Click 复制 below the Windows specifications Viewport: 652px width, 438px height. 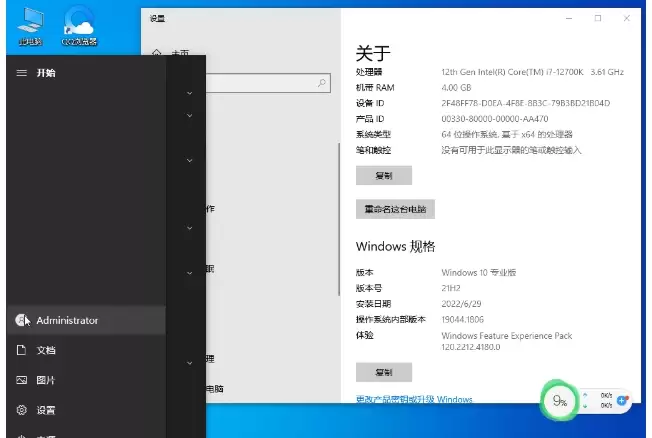[384, 372]
